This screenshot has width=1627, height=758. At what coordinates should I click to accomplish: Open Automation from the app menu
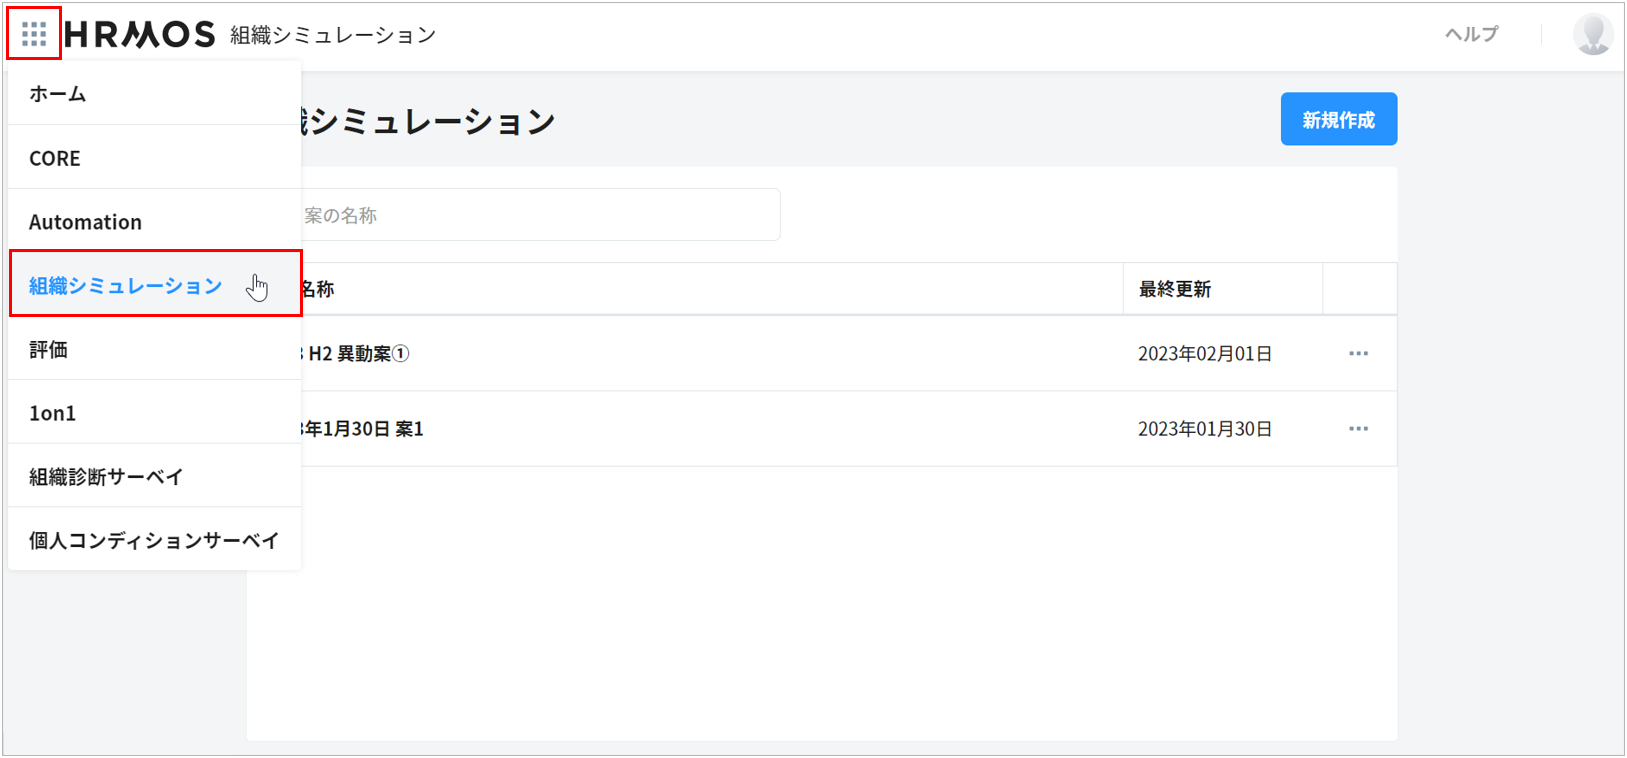tap(85, 222)
